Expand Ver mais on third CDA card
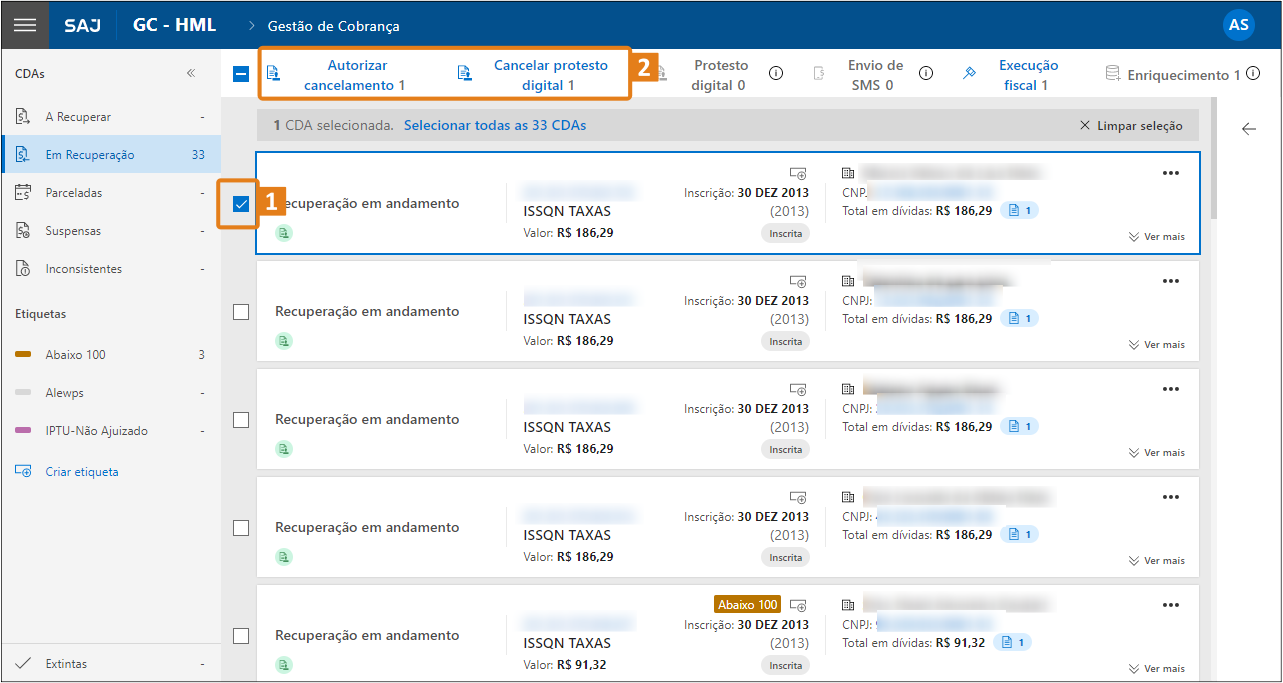This screenshot has height=683, width=1283. point(1156,453)
